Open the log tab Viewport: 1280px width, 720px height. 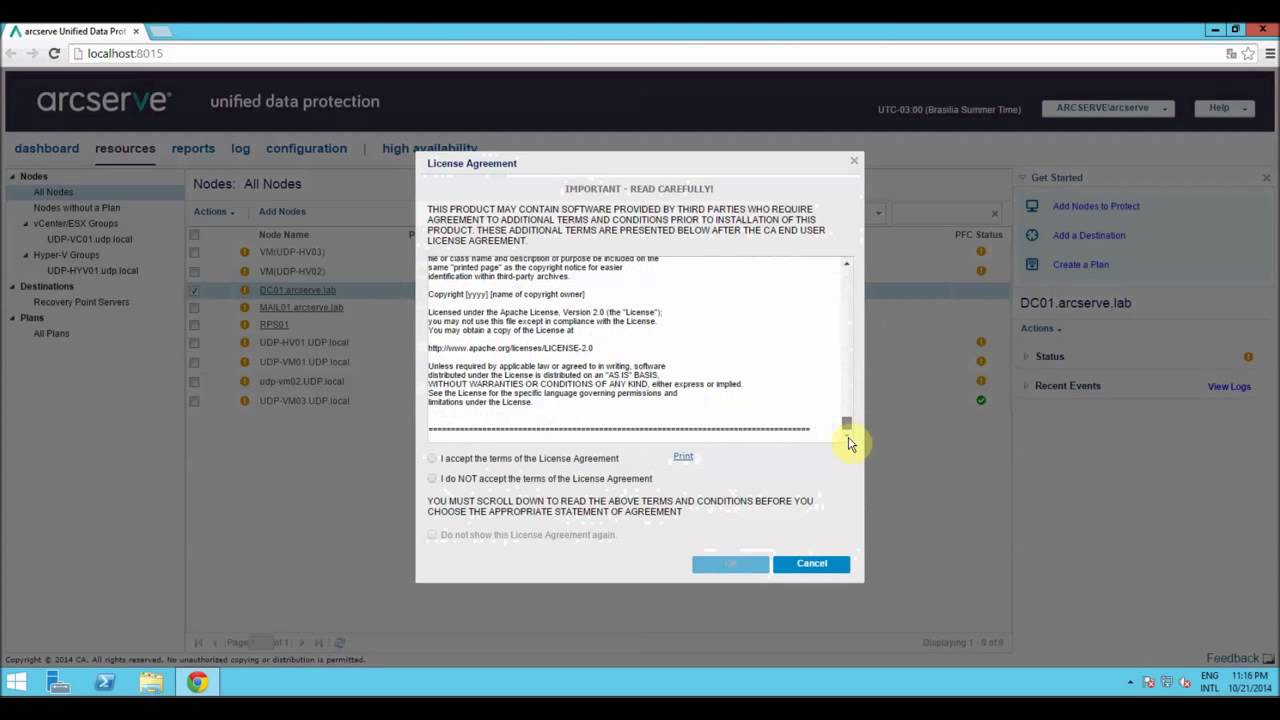240,148
